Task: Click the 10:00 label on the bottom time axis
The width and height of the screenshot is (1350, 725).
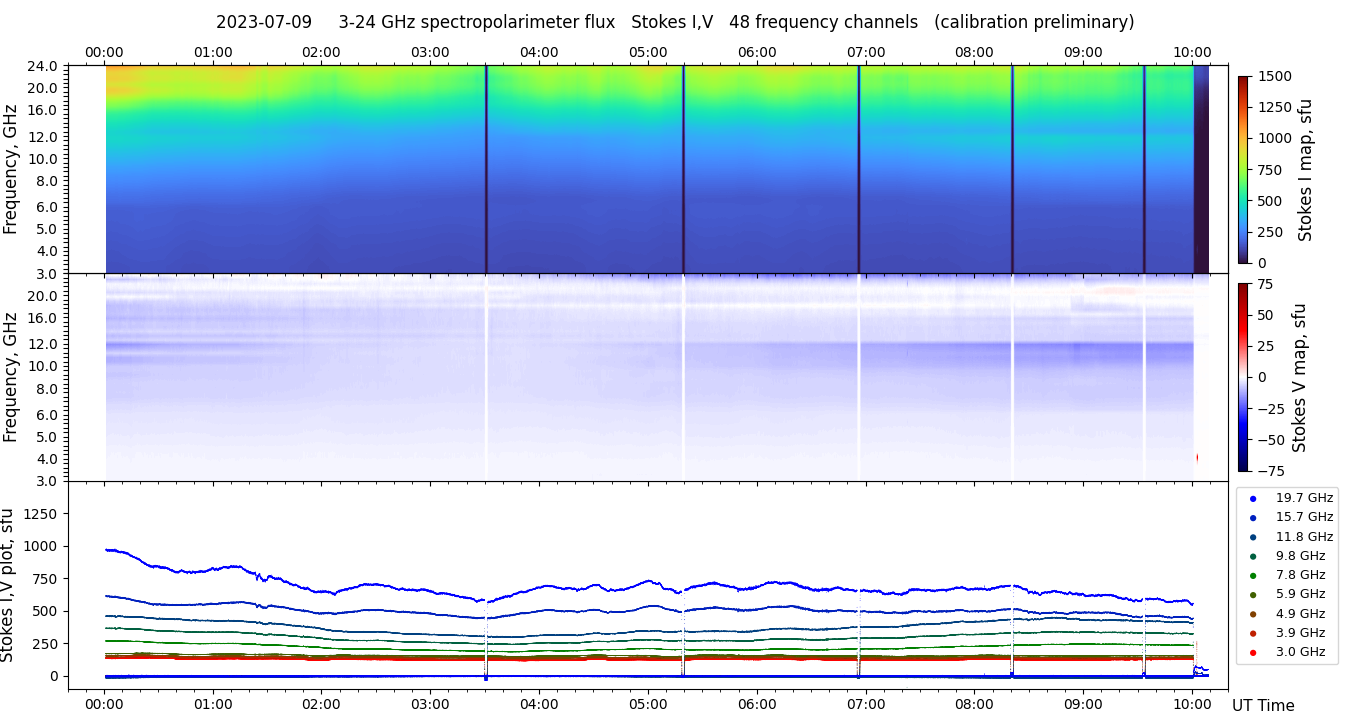Action: pyautogui.click(x=1191, y=703)
